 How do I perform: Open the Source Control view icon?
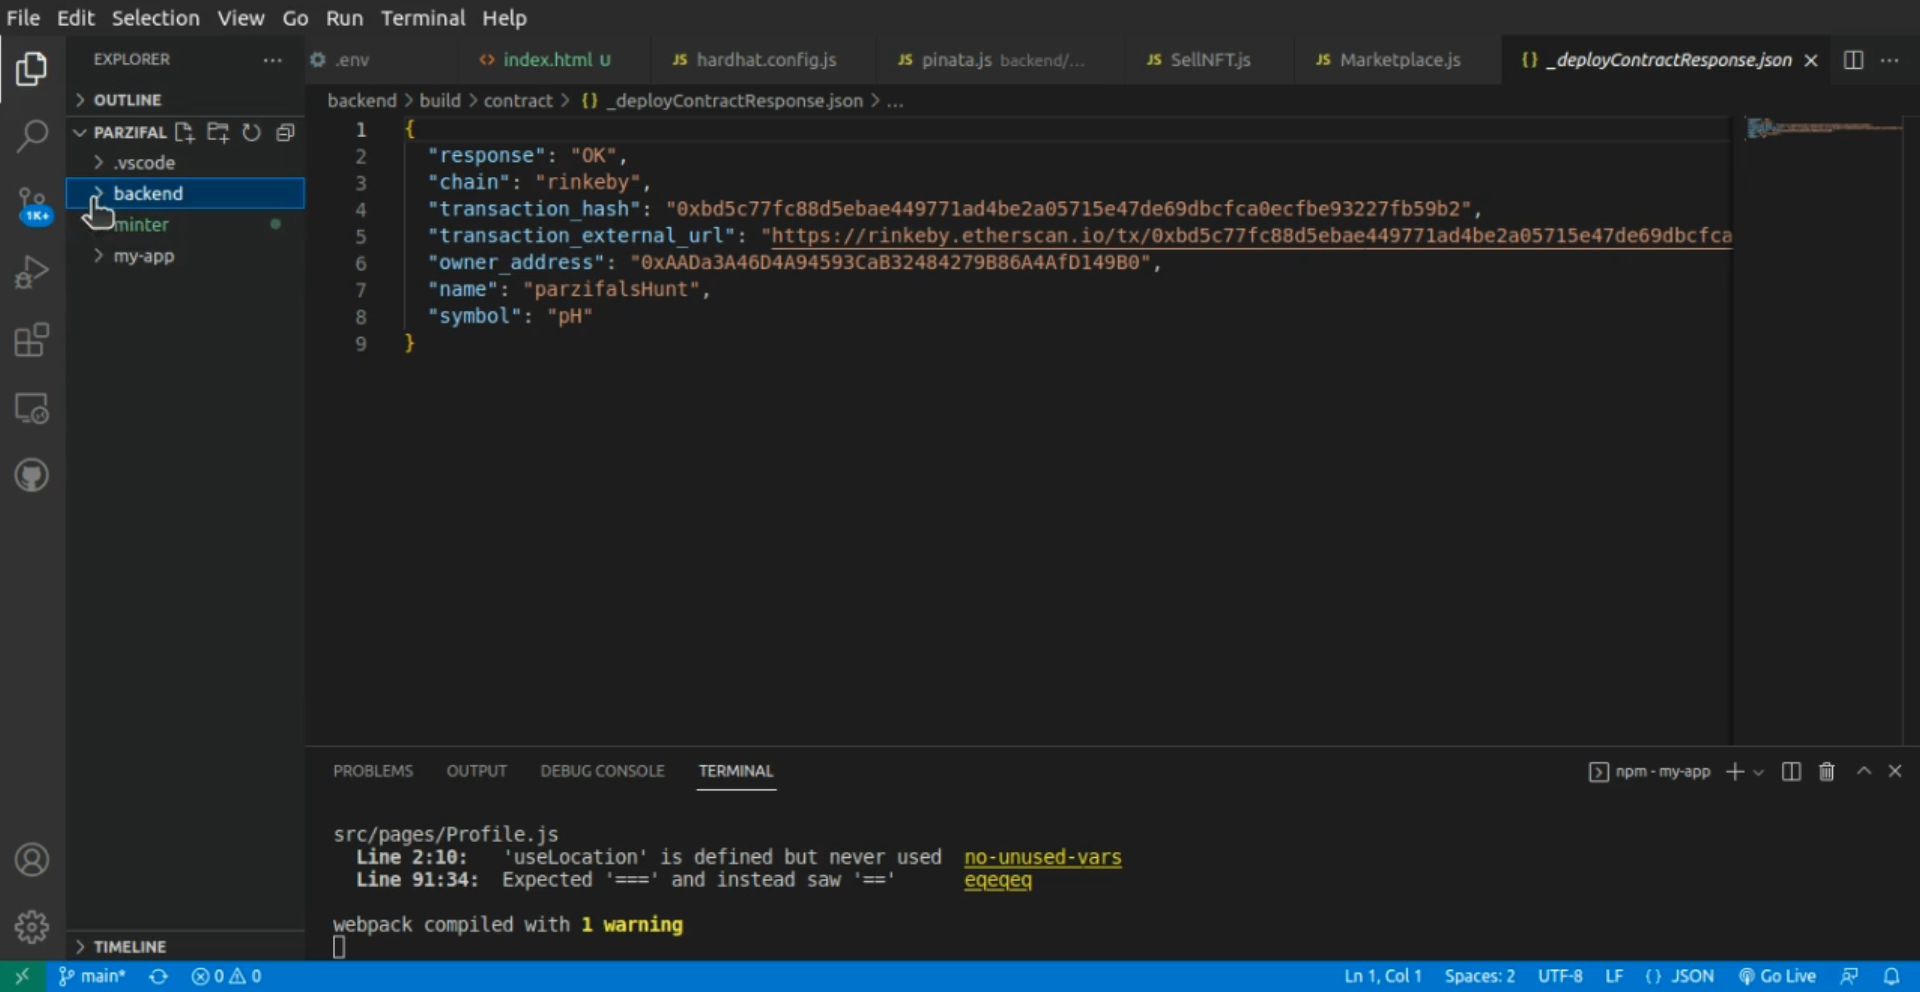pos(33,205)
